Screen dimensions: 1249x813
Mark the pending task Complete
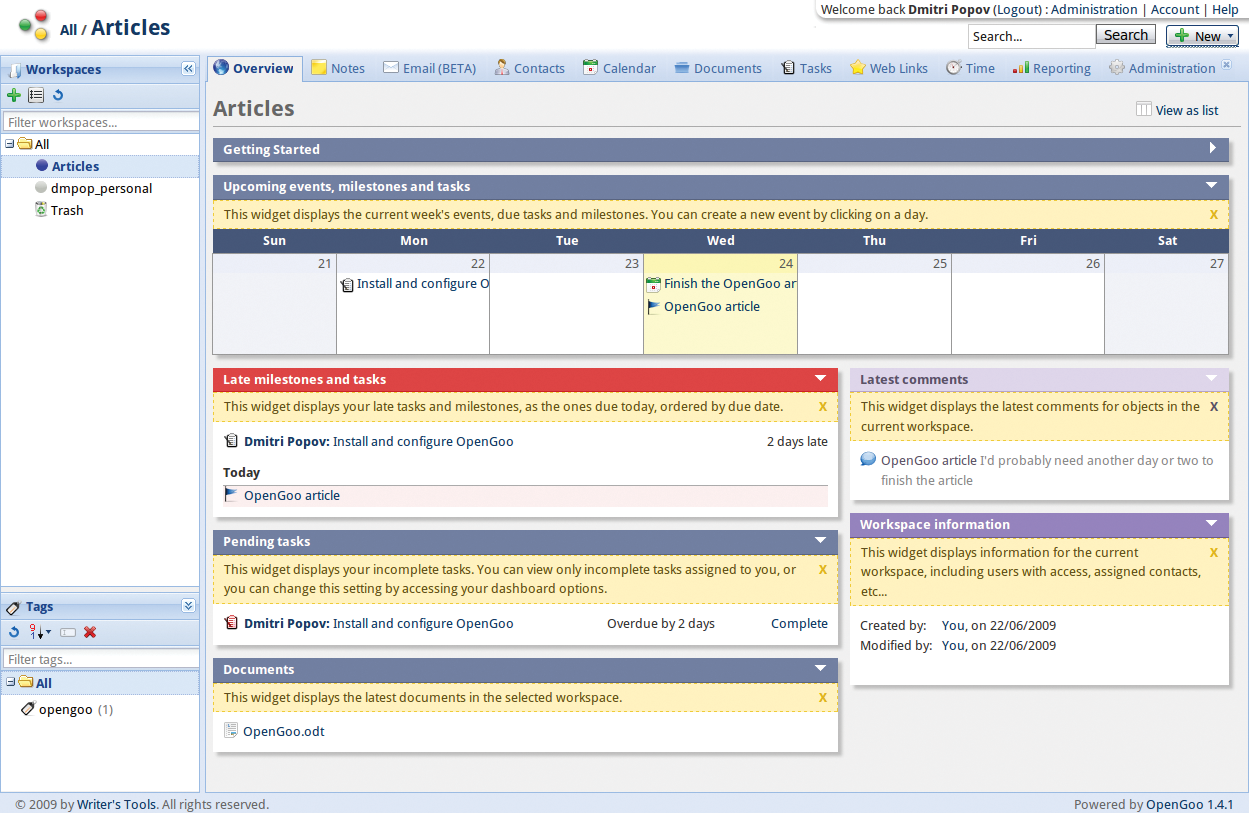(799, 623)
